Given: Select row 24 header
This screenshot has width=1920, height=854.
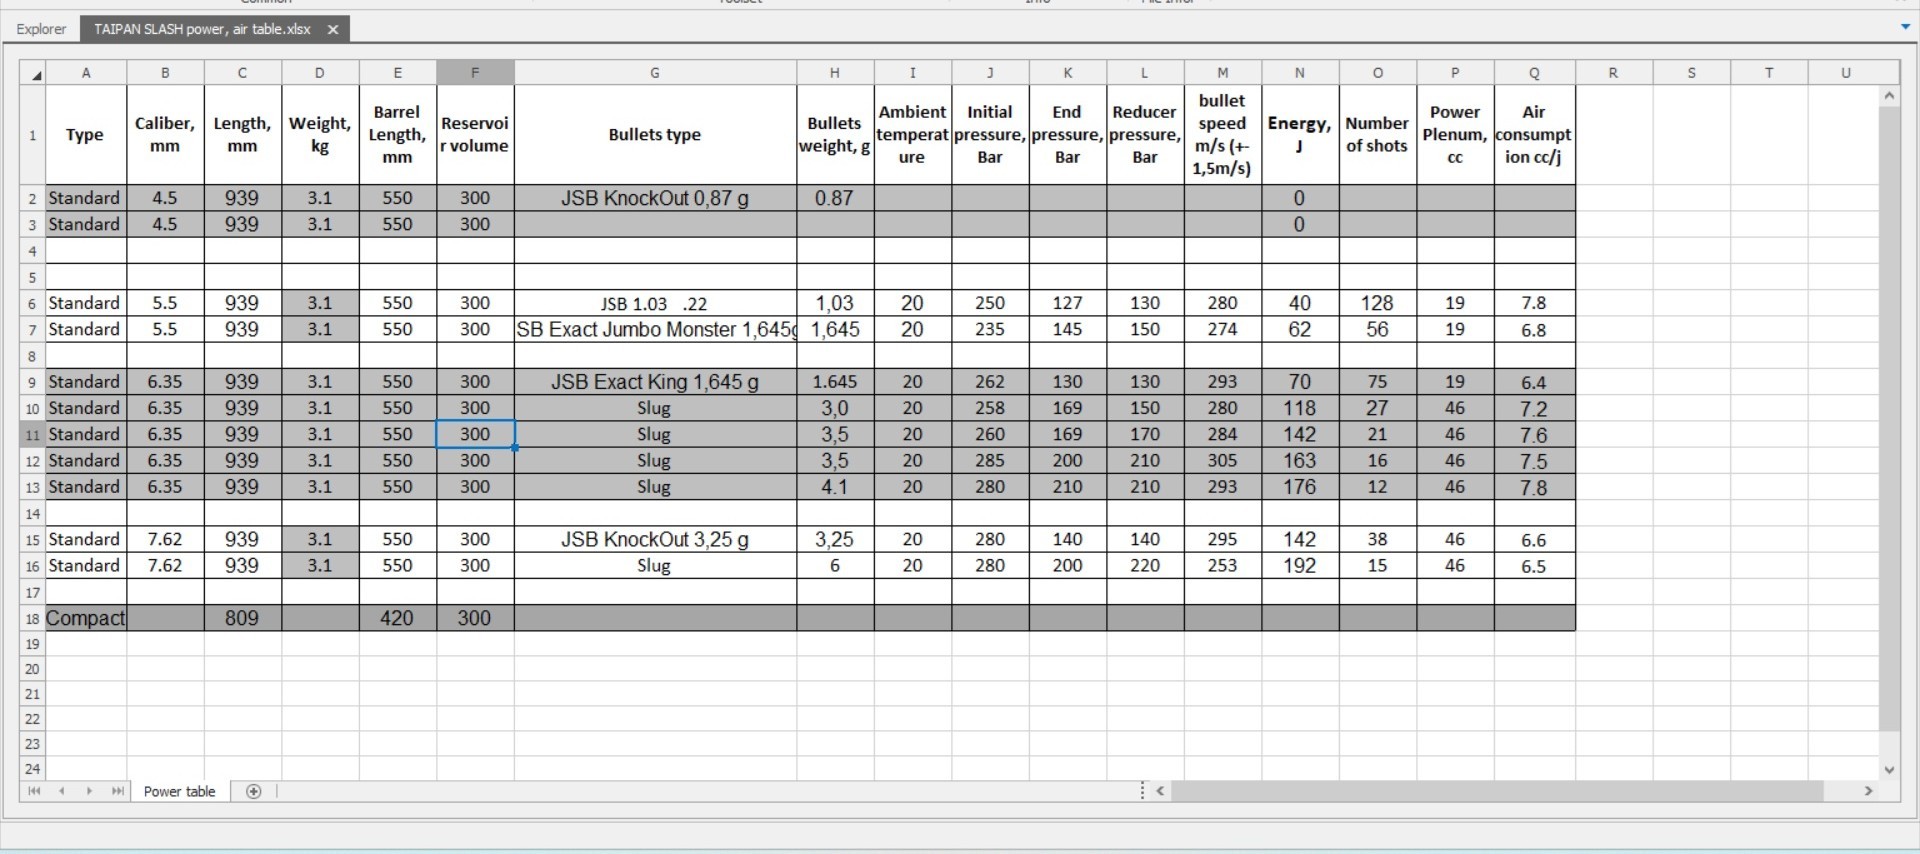Looking at the screenshot, I should click(33, 769).
